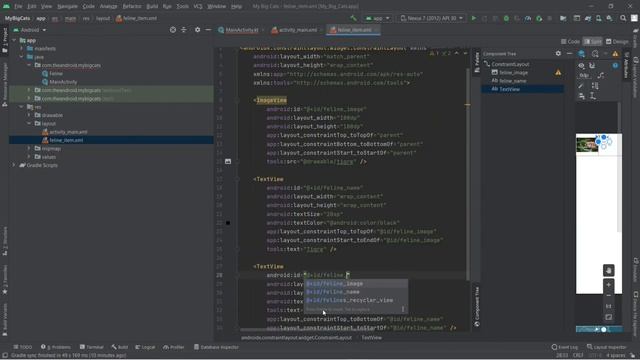Click the design surface select icon
The width and height of the screenshot is (640, 360).
[582, 53]
